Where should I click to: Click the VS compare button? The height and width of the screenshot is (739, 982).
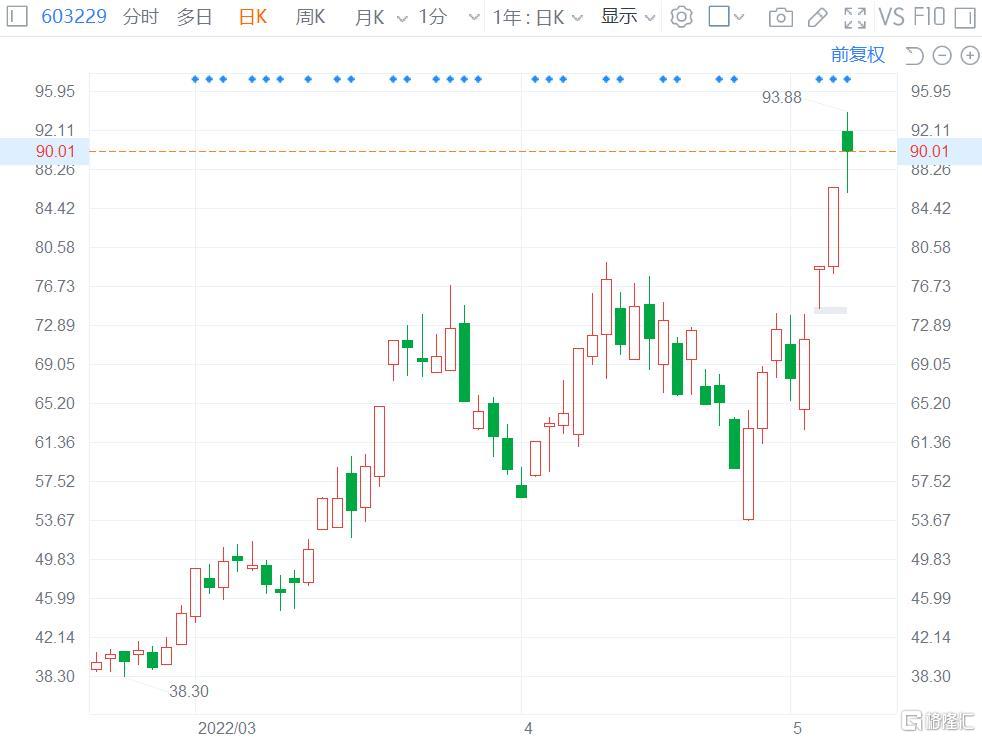point(892,17)
